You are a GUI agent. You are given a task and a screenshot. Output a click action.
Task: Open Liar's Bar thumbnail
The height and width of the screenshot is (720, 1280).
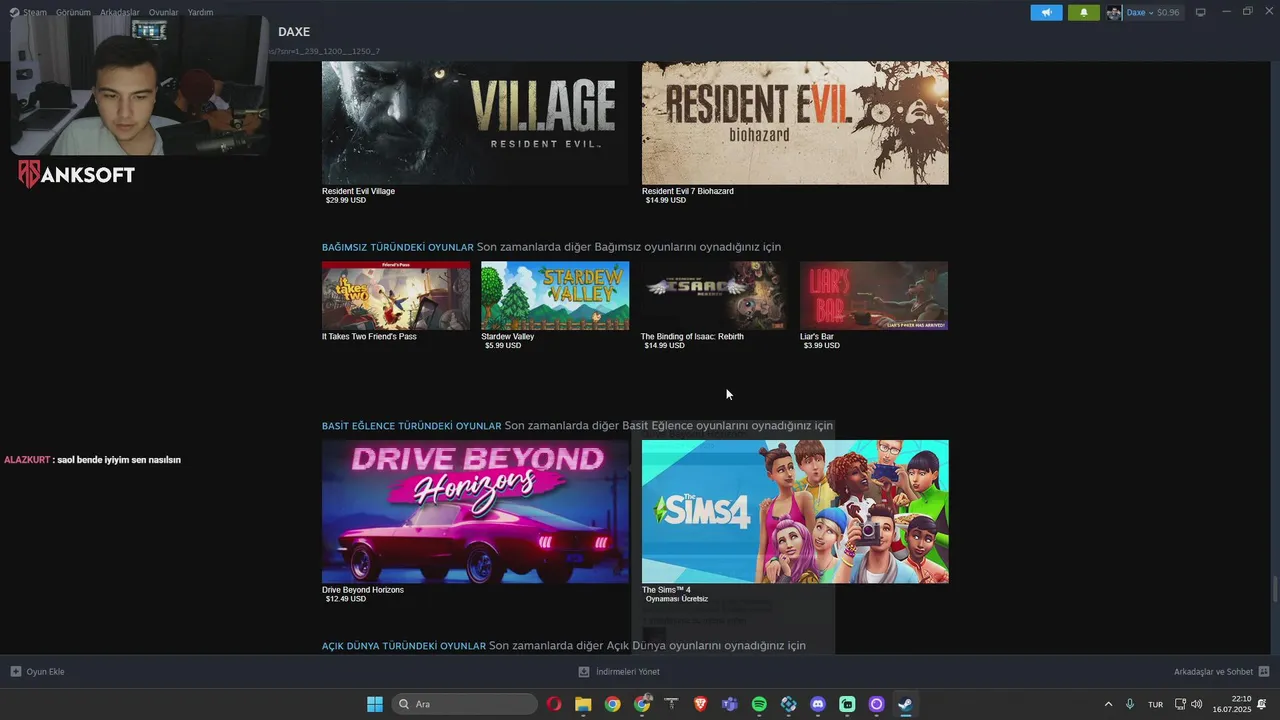pyautogui.click(x=874, y=296)
